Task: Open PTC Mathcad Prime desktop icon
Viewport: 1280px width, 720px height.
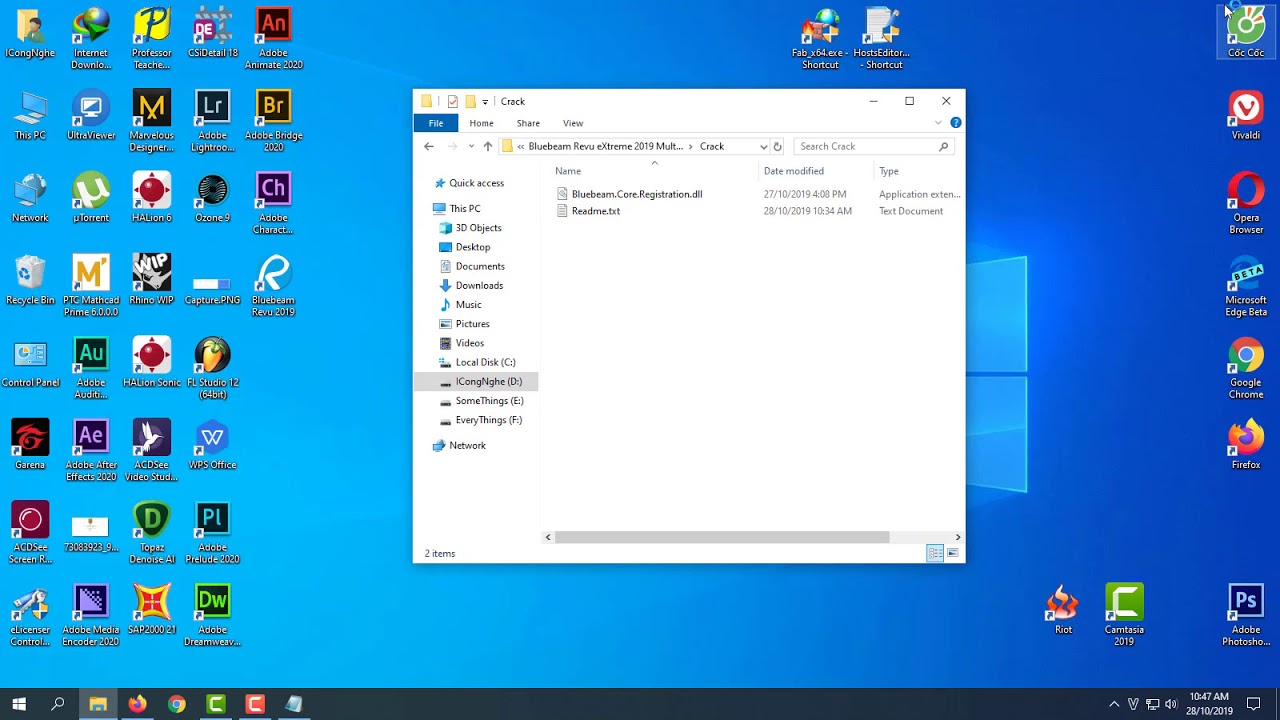Action: click(x=91, y=286)
